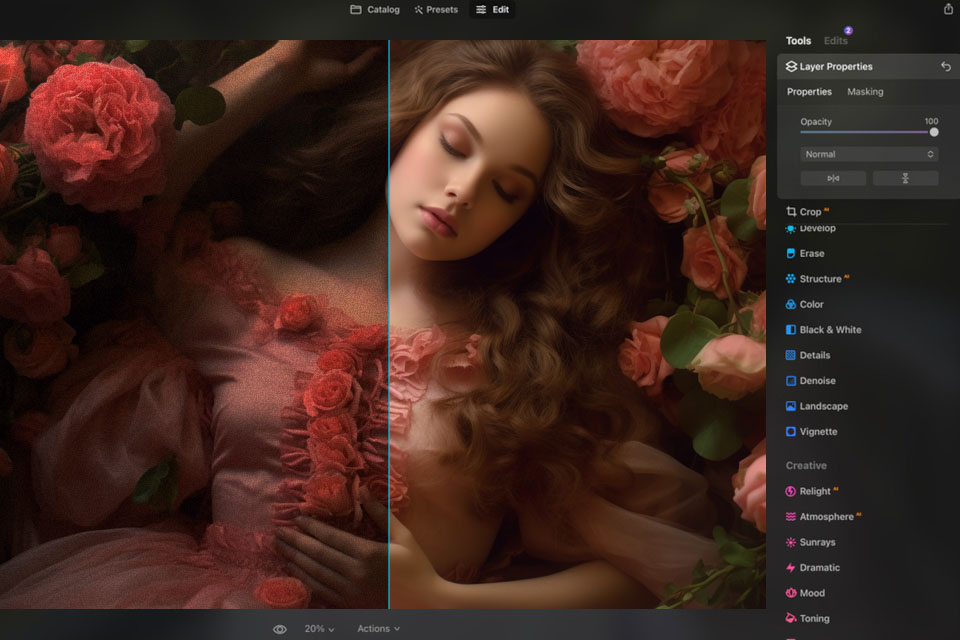960x640 pixels.
Task: Click the Dramatic lightning icon
Action: [x=790, y=568]
